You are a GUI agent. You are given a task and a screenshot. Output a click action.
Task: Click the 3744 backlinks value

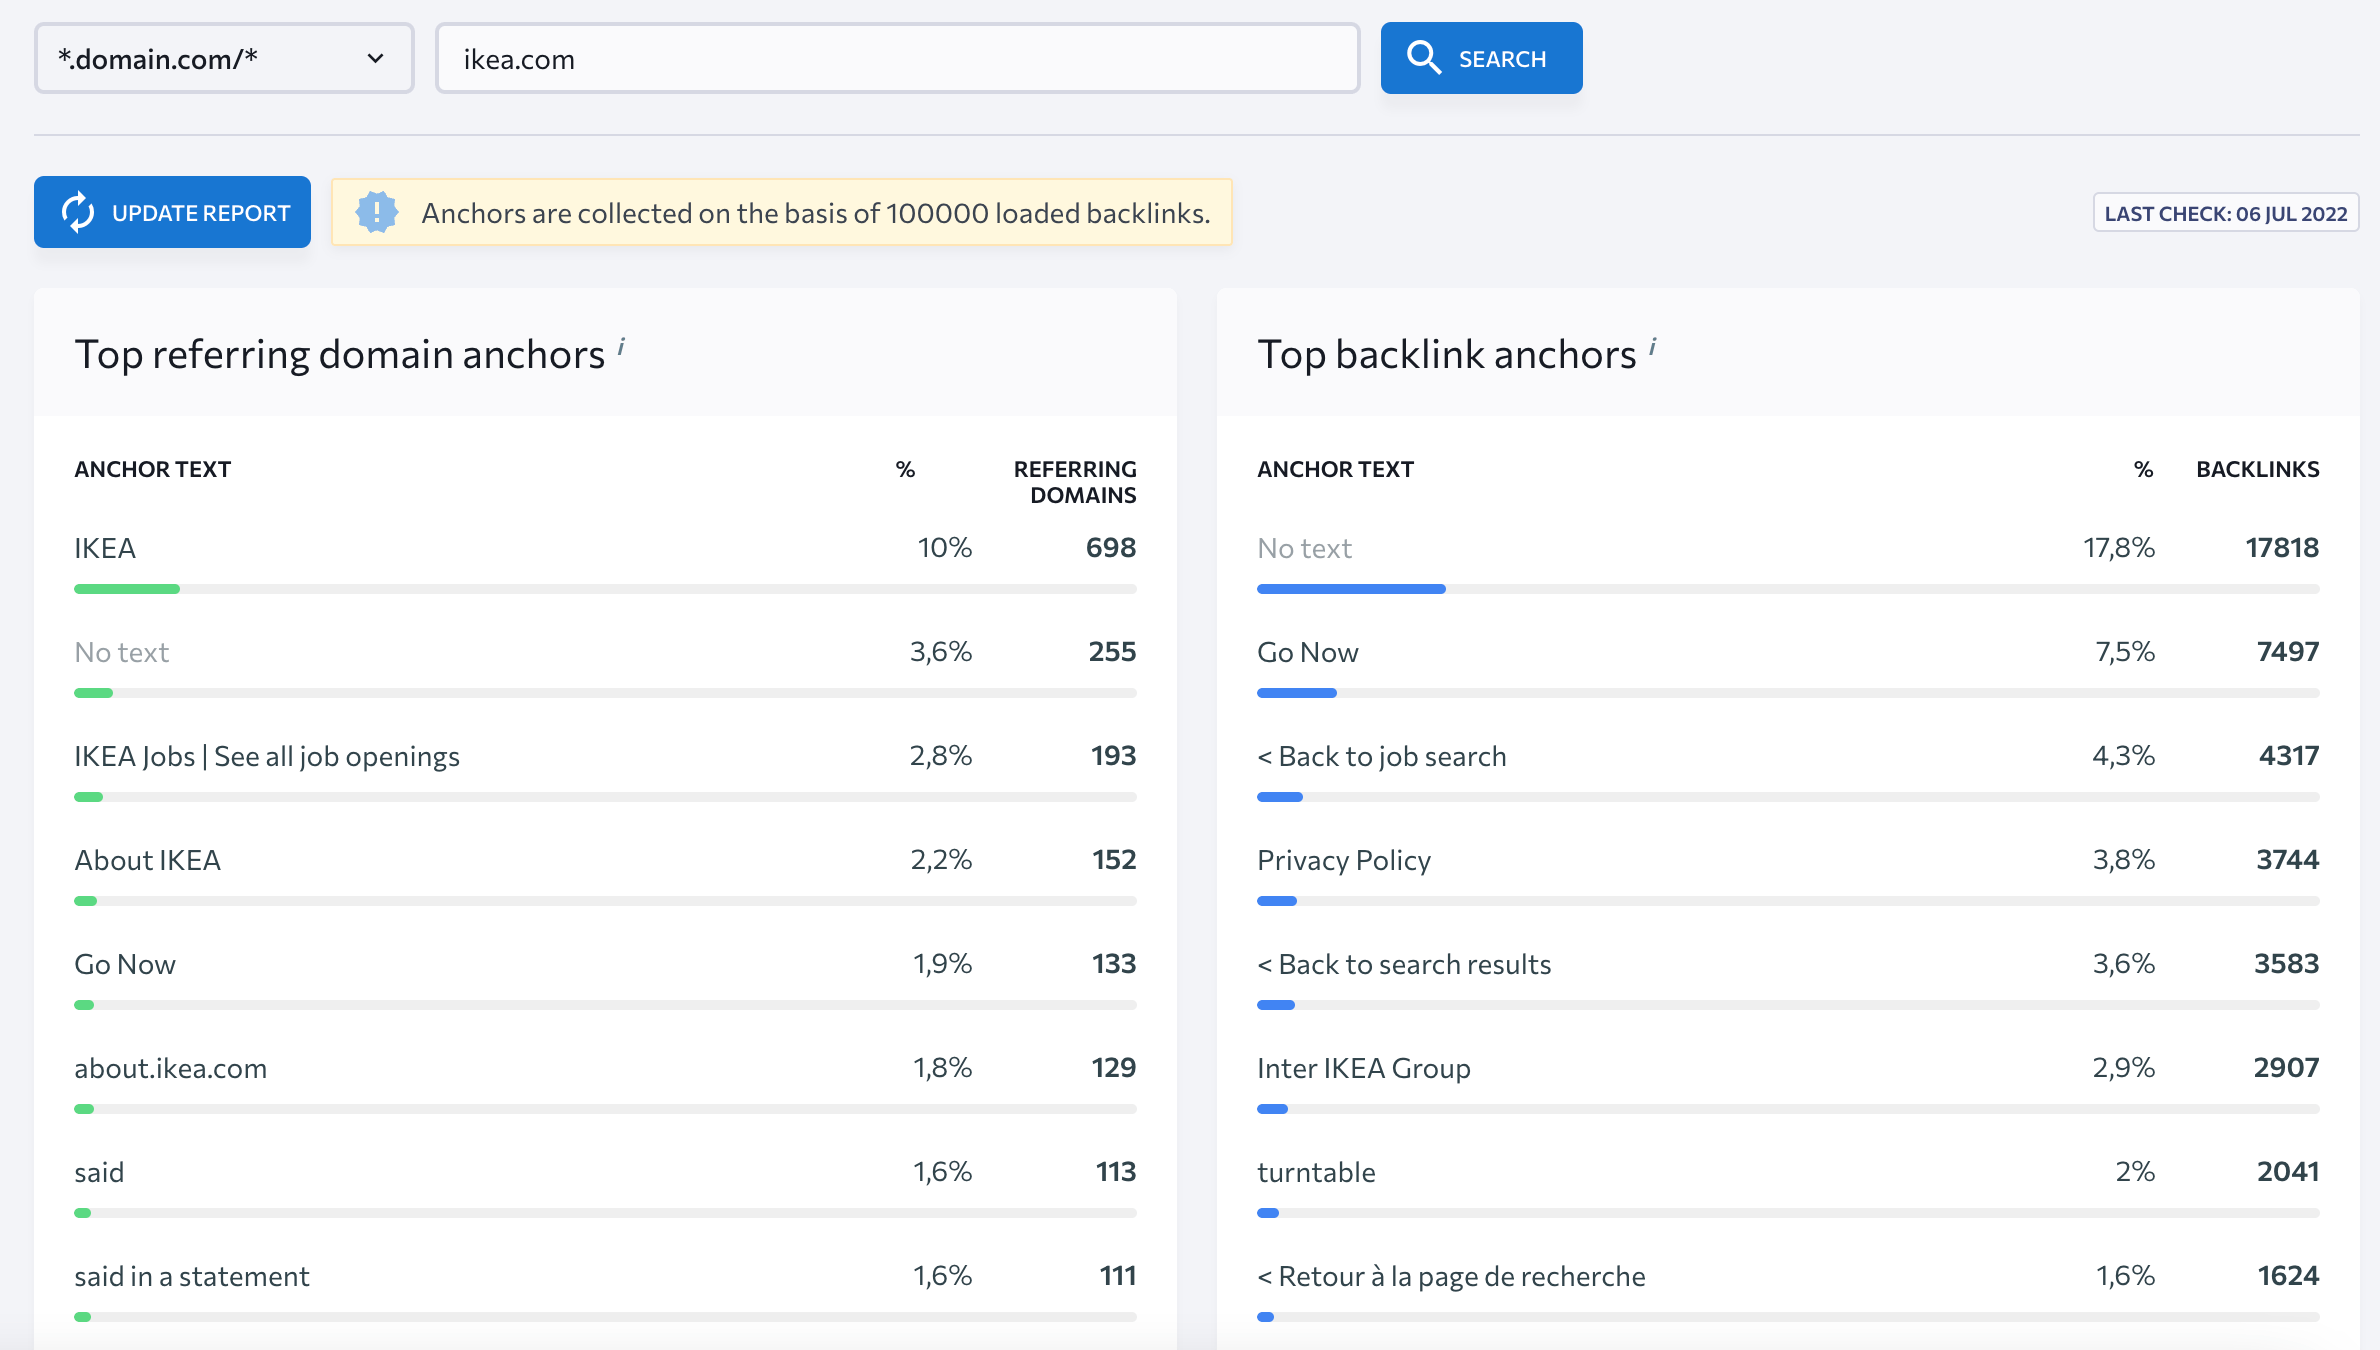coord(2288,859)
